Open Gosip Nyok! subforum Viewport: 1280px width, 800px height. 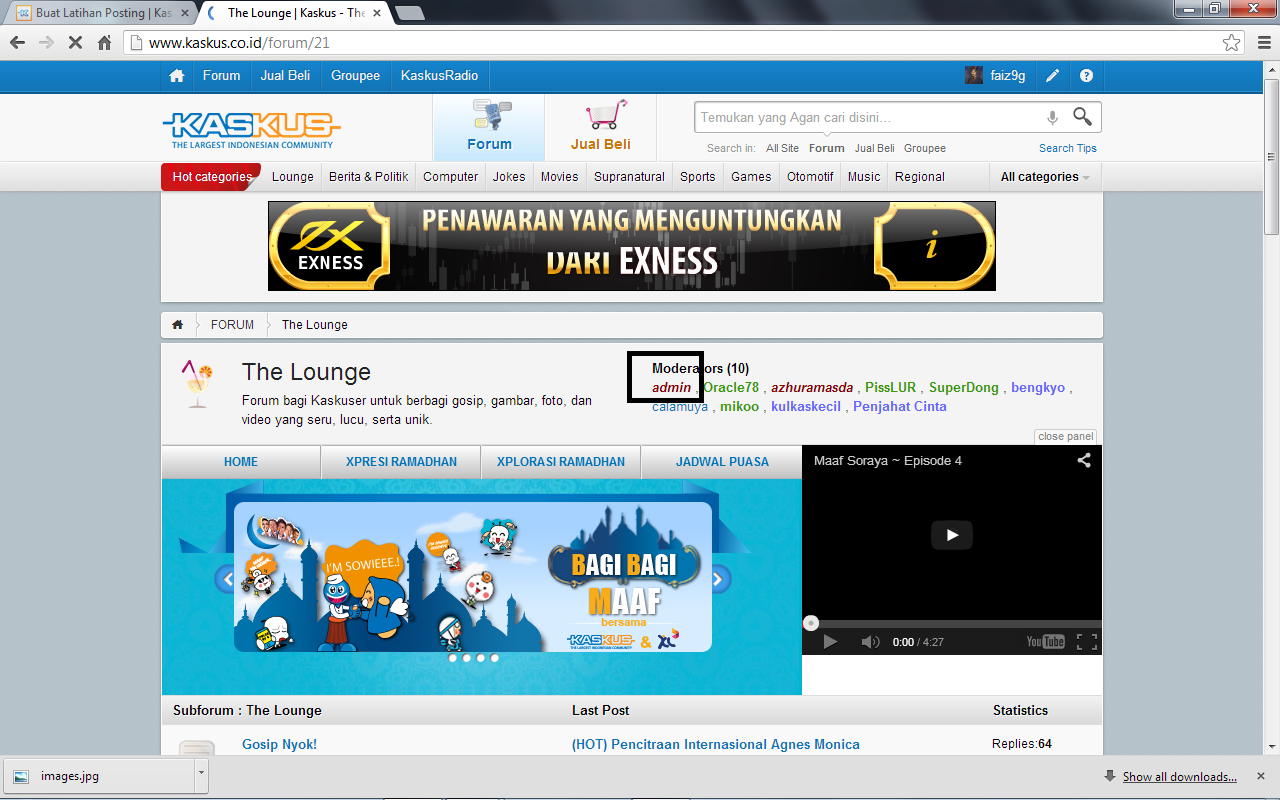pos(279,745)
